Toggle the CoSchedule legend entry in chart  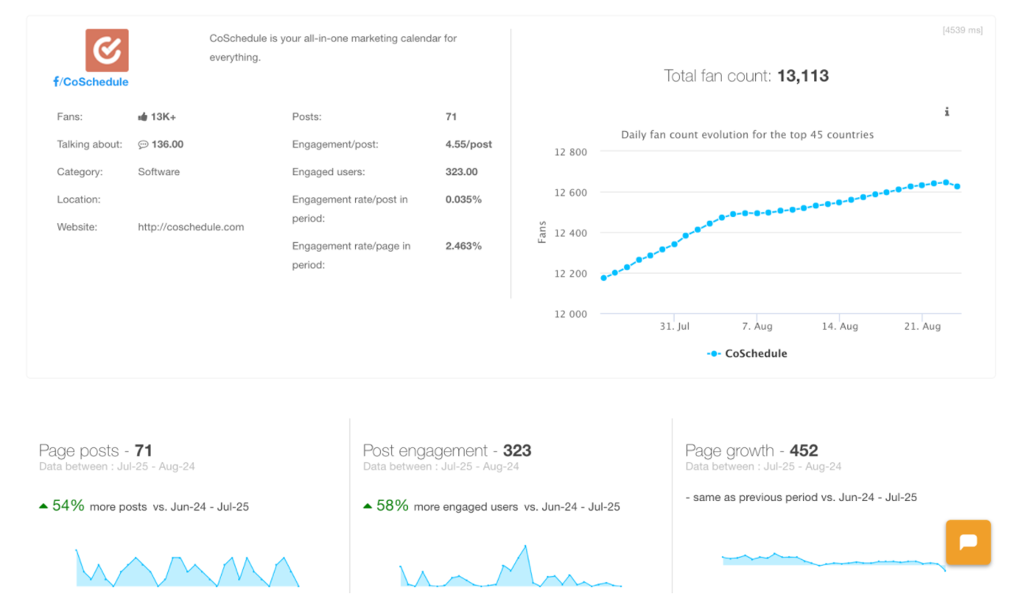(x=747, y=353)
